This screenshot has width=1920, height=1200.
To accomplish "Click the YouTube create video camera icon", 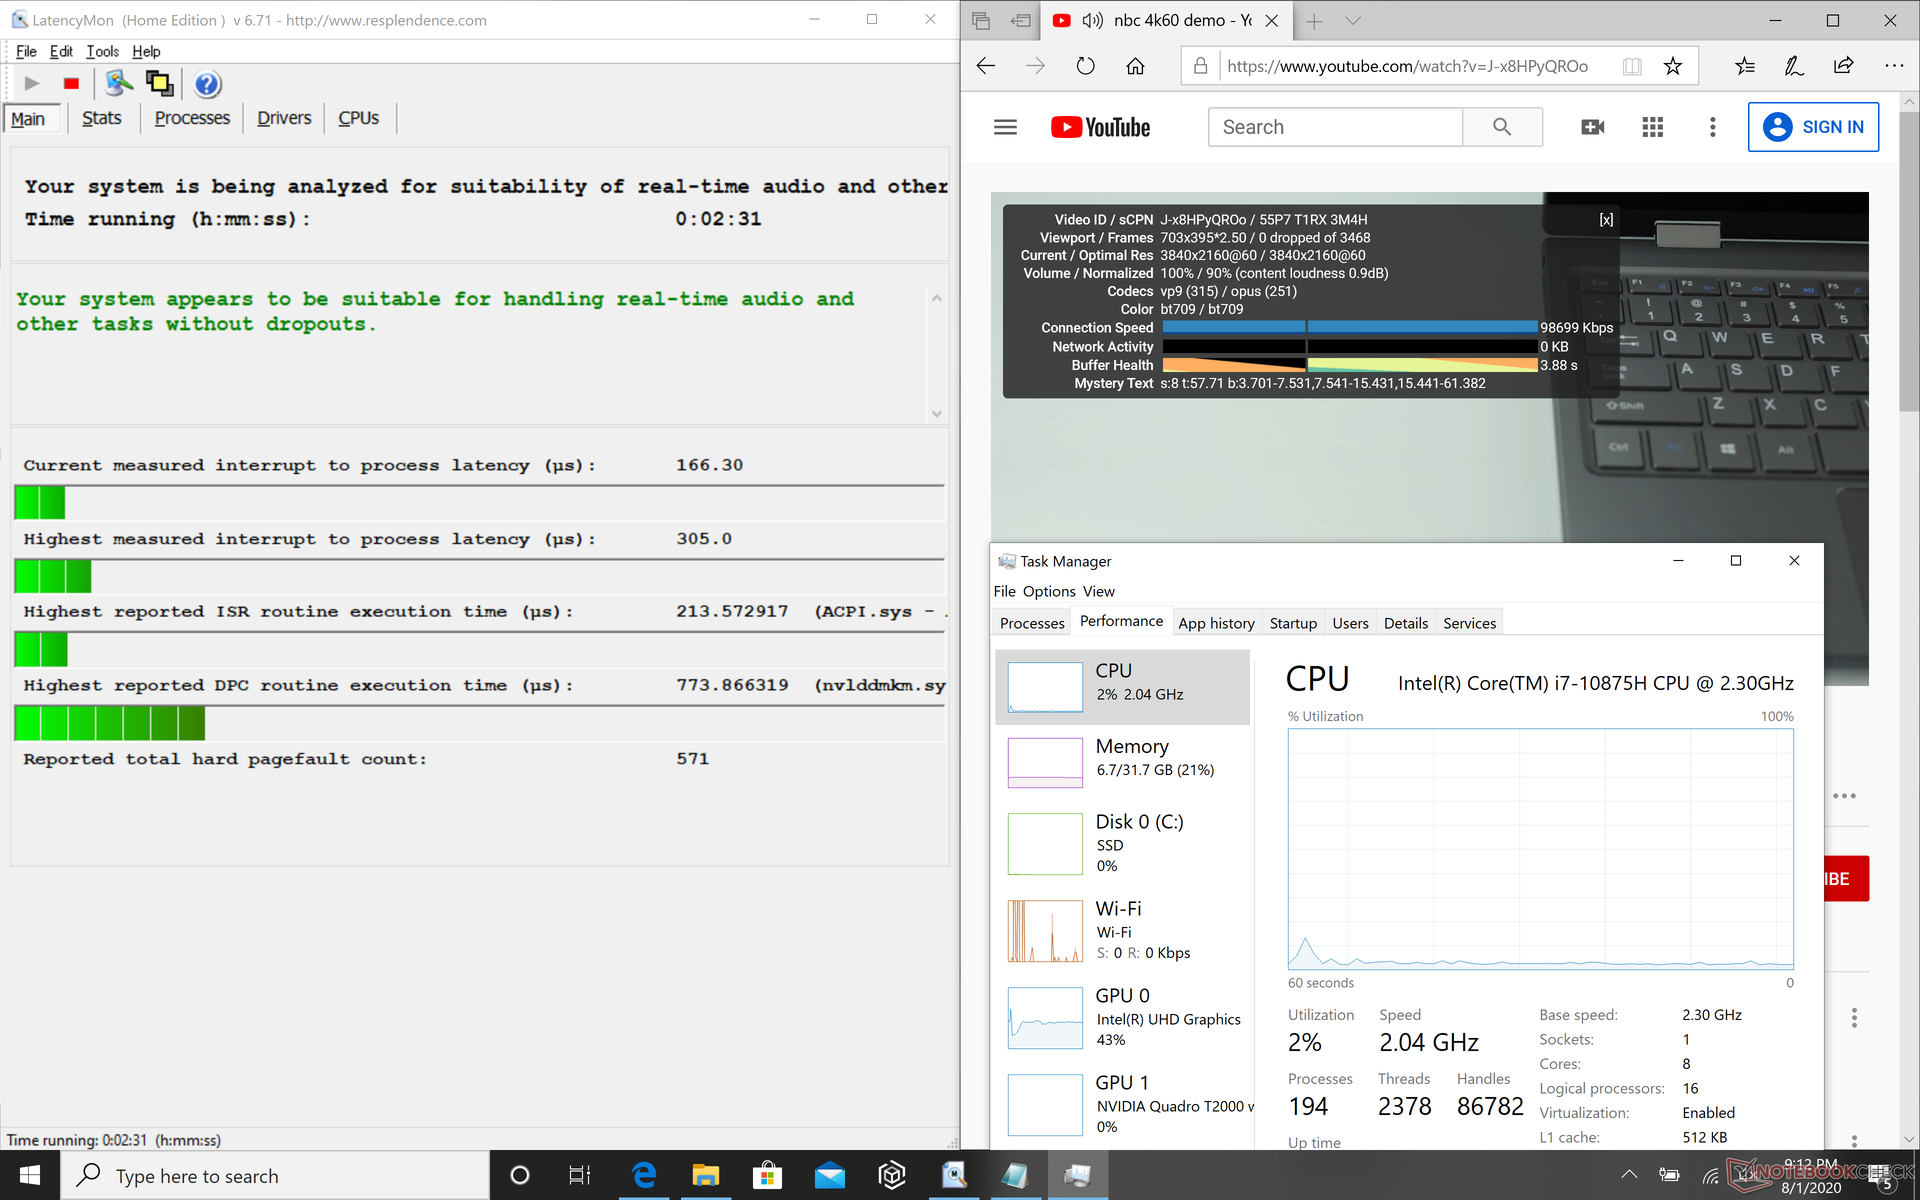I will pos(1592,127).
